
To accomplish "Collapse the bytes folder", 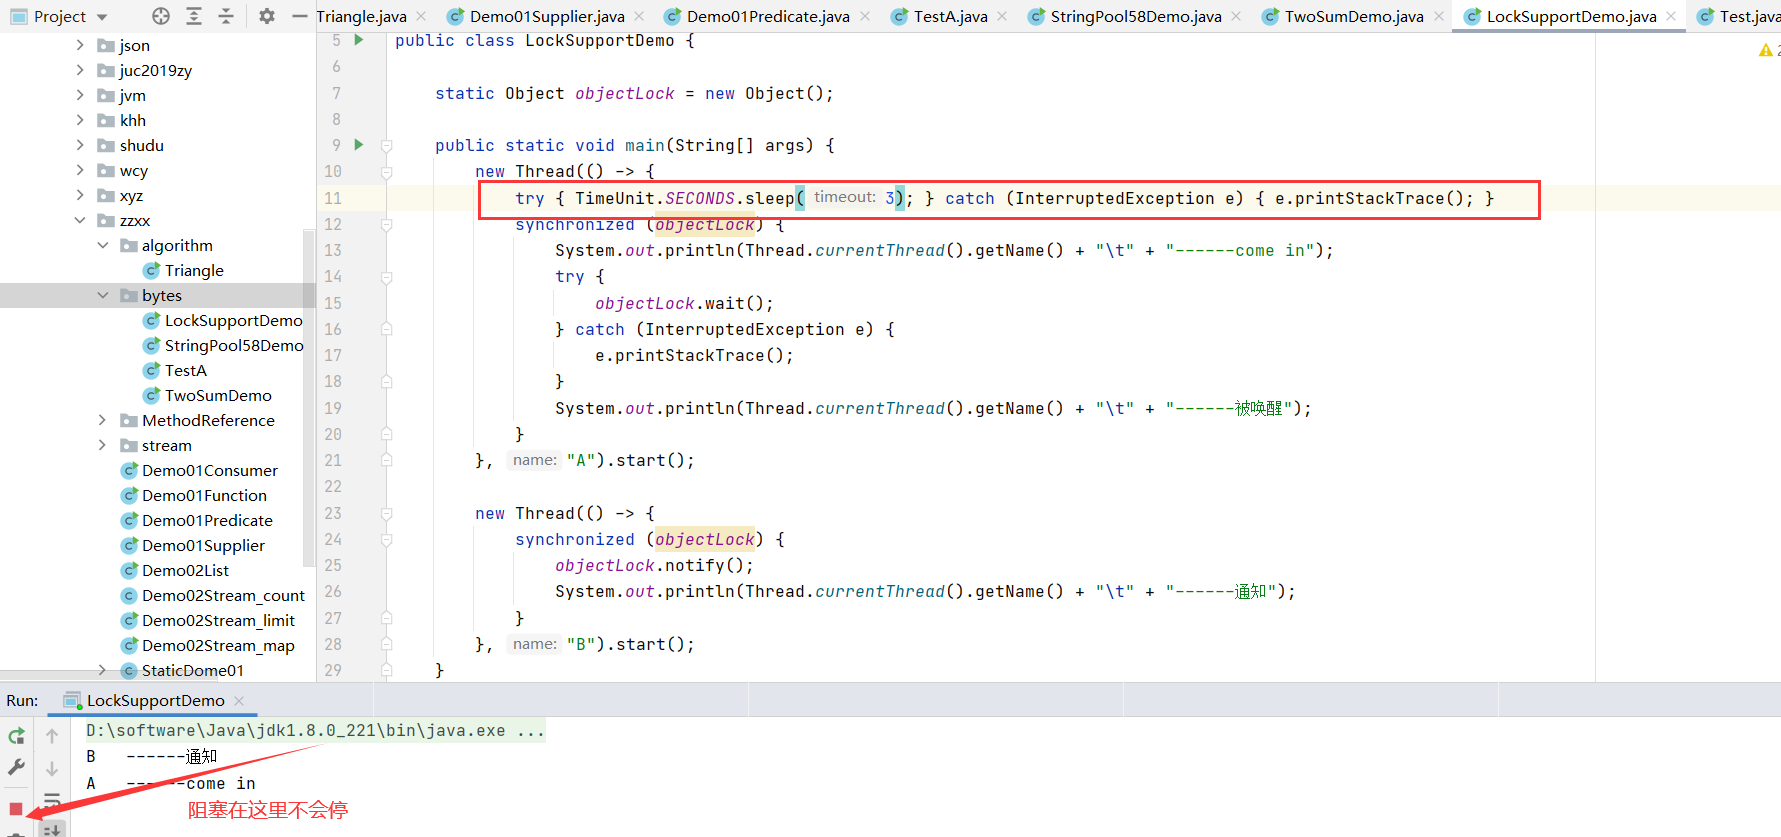I will 103,295.
